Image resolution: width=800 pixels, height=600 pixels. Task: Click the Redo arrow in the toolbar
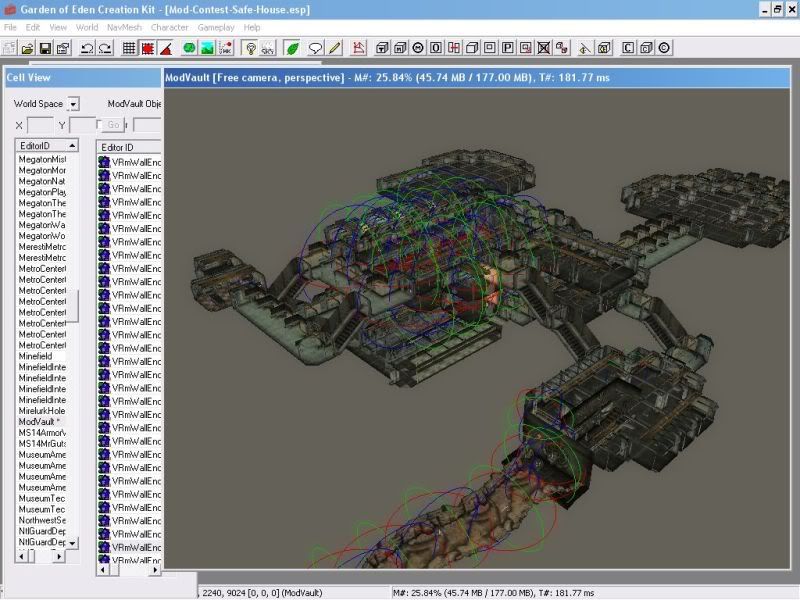tap(105, 48)
